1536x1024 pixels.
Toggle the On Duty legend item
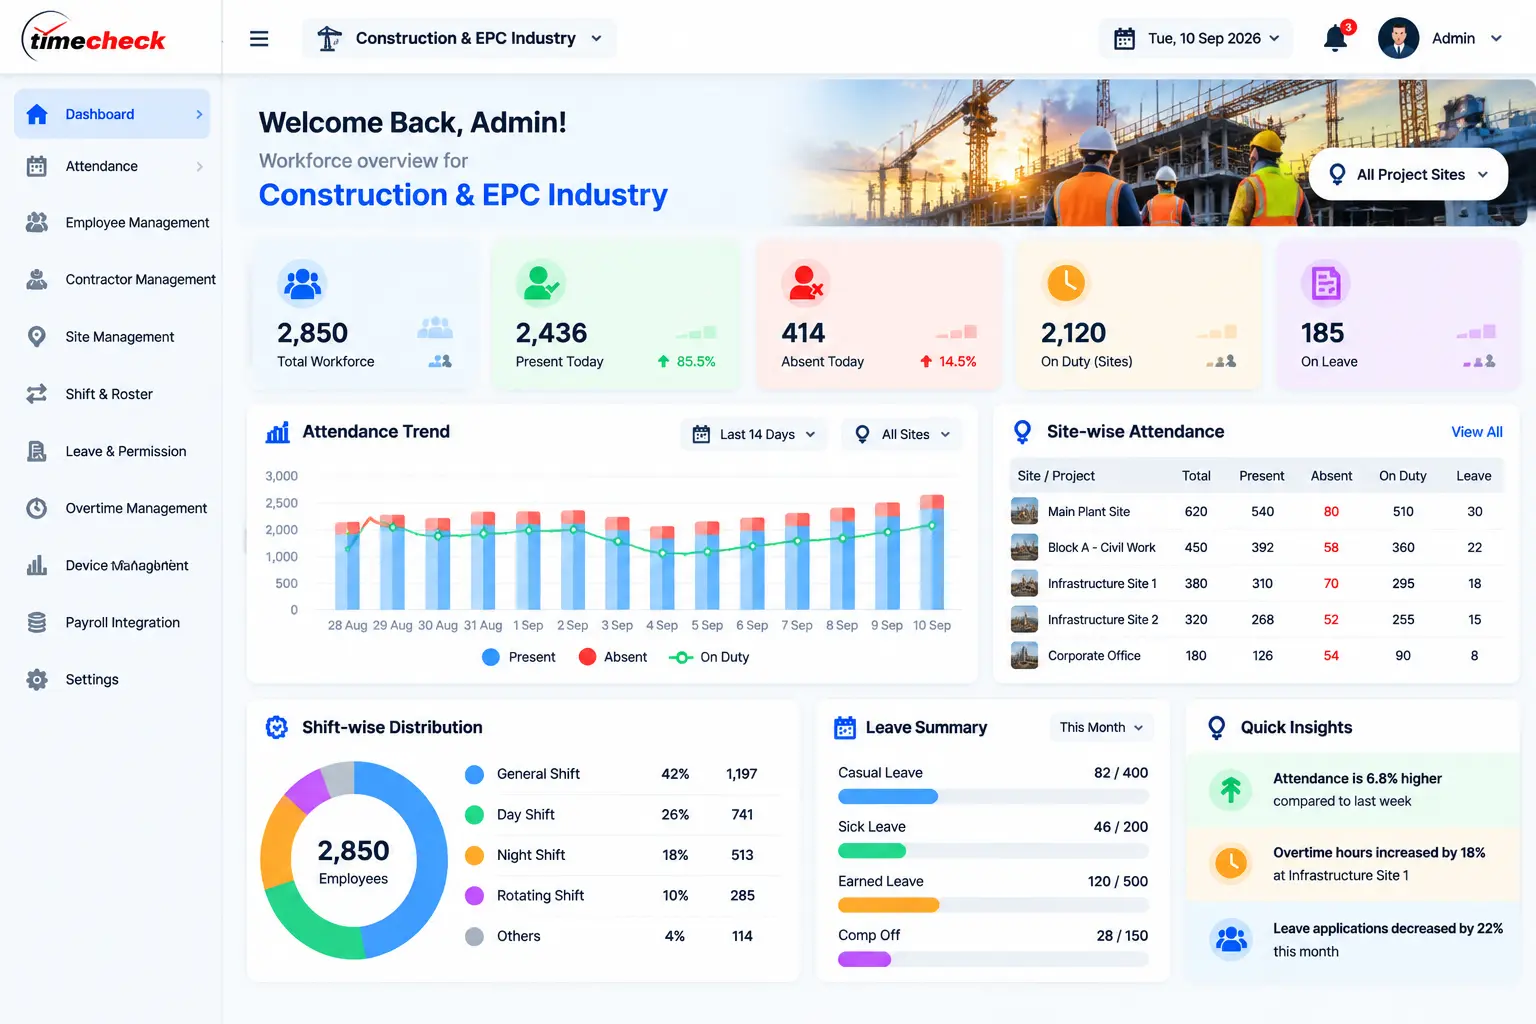pos(709,657)
